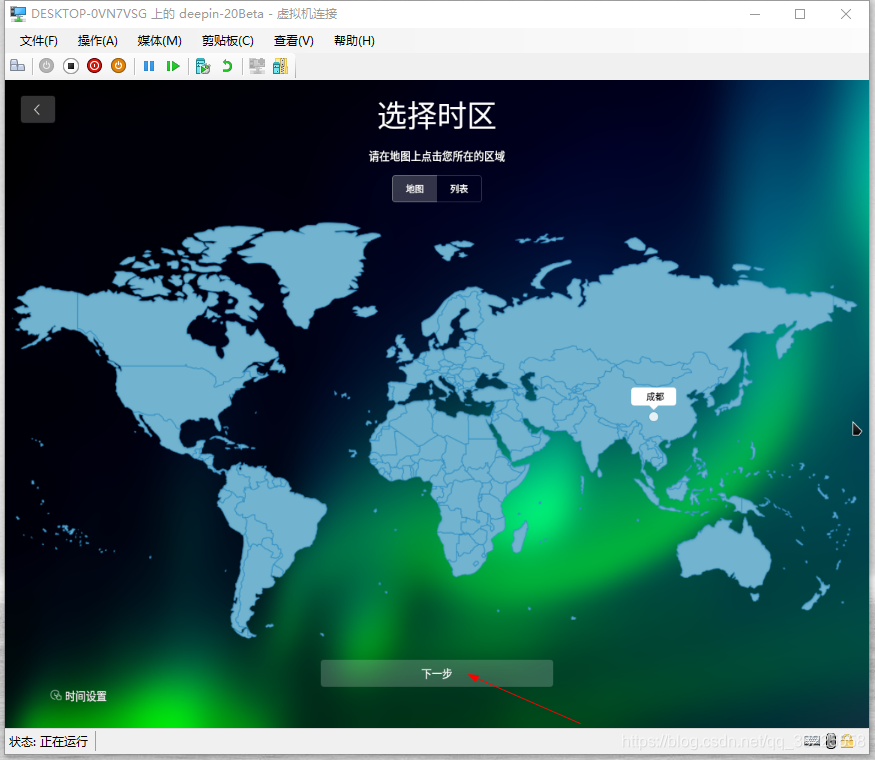
Task: Click the 成都 timezone label on the map
Action: tap(654, 397)
